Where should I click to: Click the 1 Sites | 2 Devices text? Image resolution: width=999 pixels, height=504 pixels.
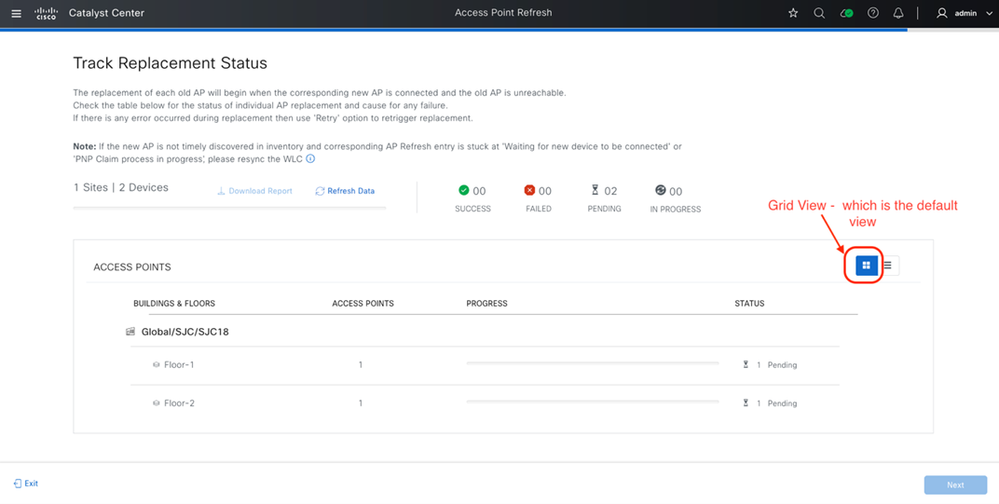click(x=121, y=187)
